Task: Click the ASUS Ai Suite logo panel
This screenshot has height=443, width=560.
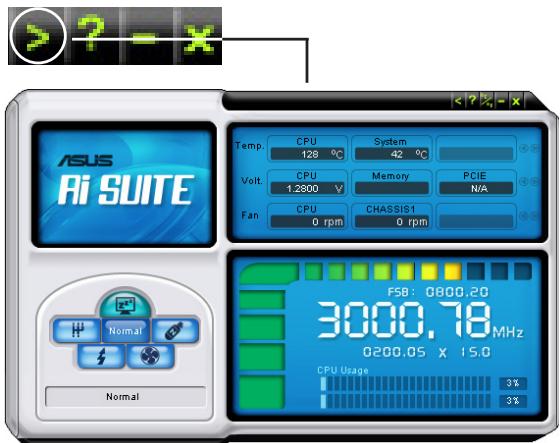Action: coord(124,185)
